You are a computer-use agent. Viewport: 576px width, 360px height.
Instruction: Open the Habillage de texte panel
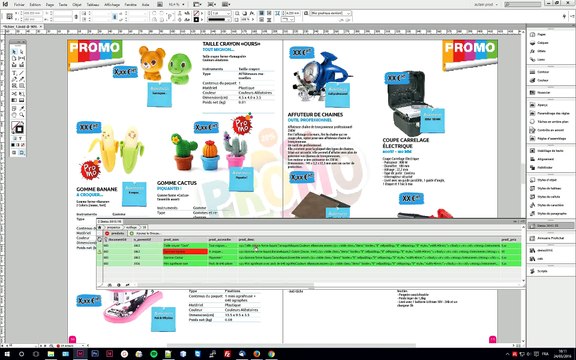tap(550, 151)
